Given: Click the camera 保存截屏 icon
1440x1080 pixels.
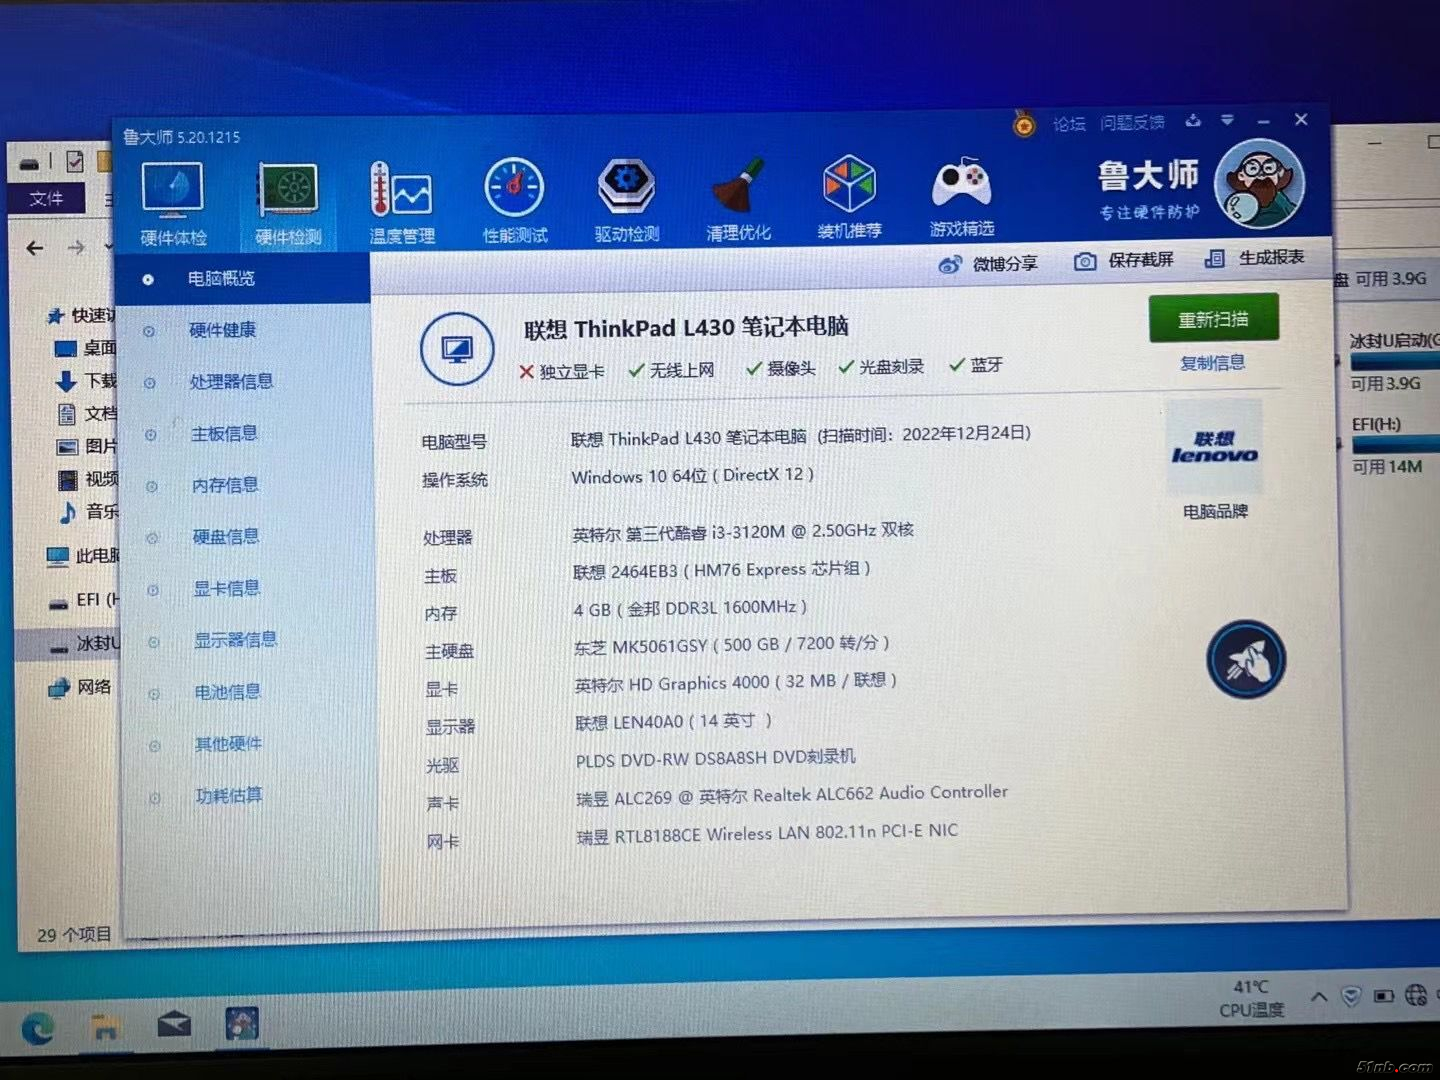Looking at the screenshot, I should 1084,261.
